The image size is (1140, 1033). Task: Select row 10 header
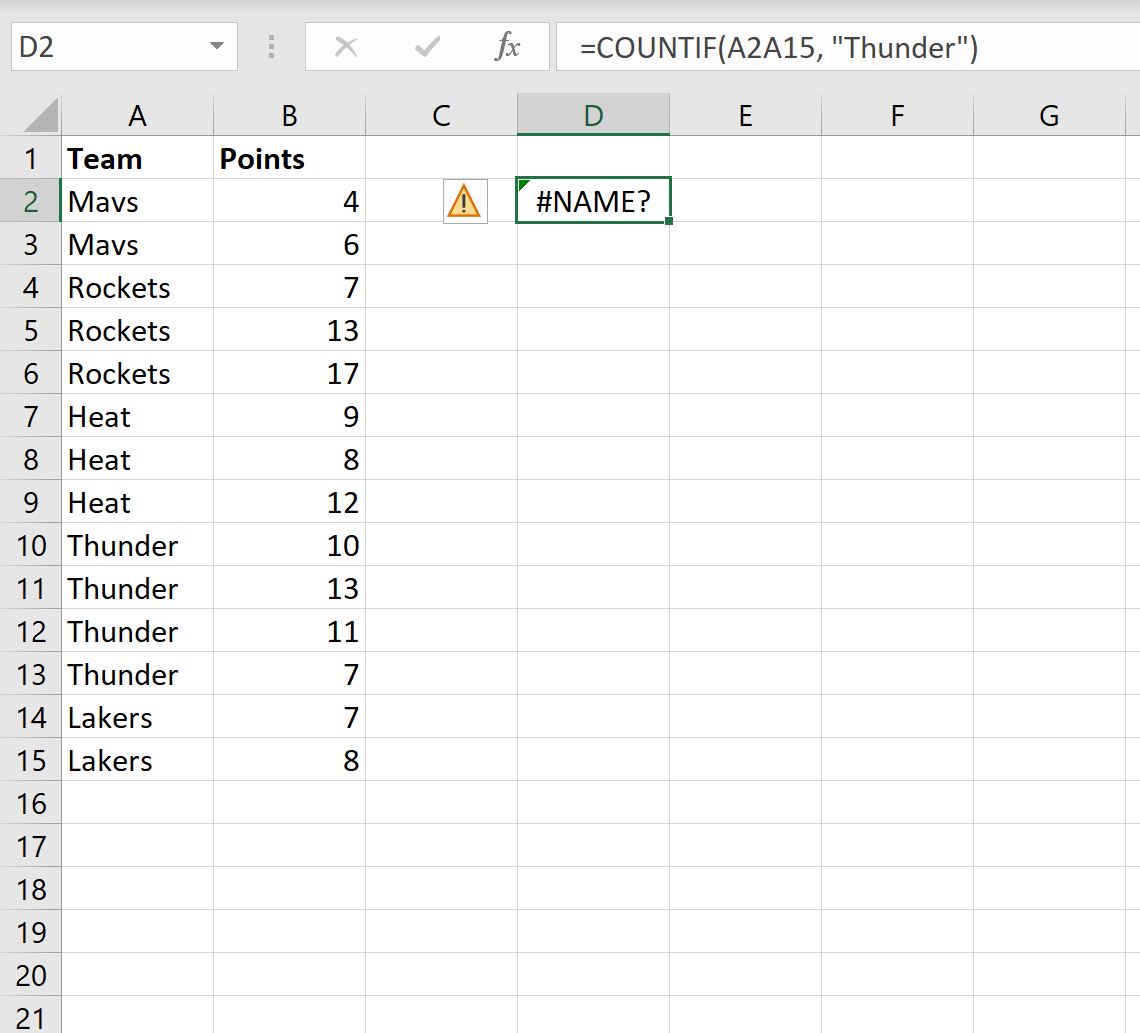31,545
